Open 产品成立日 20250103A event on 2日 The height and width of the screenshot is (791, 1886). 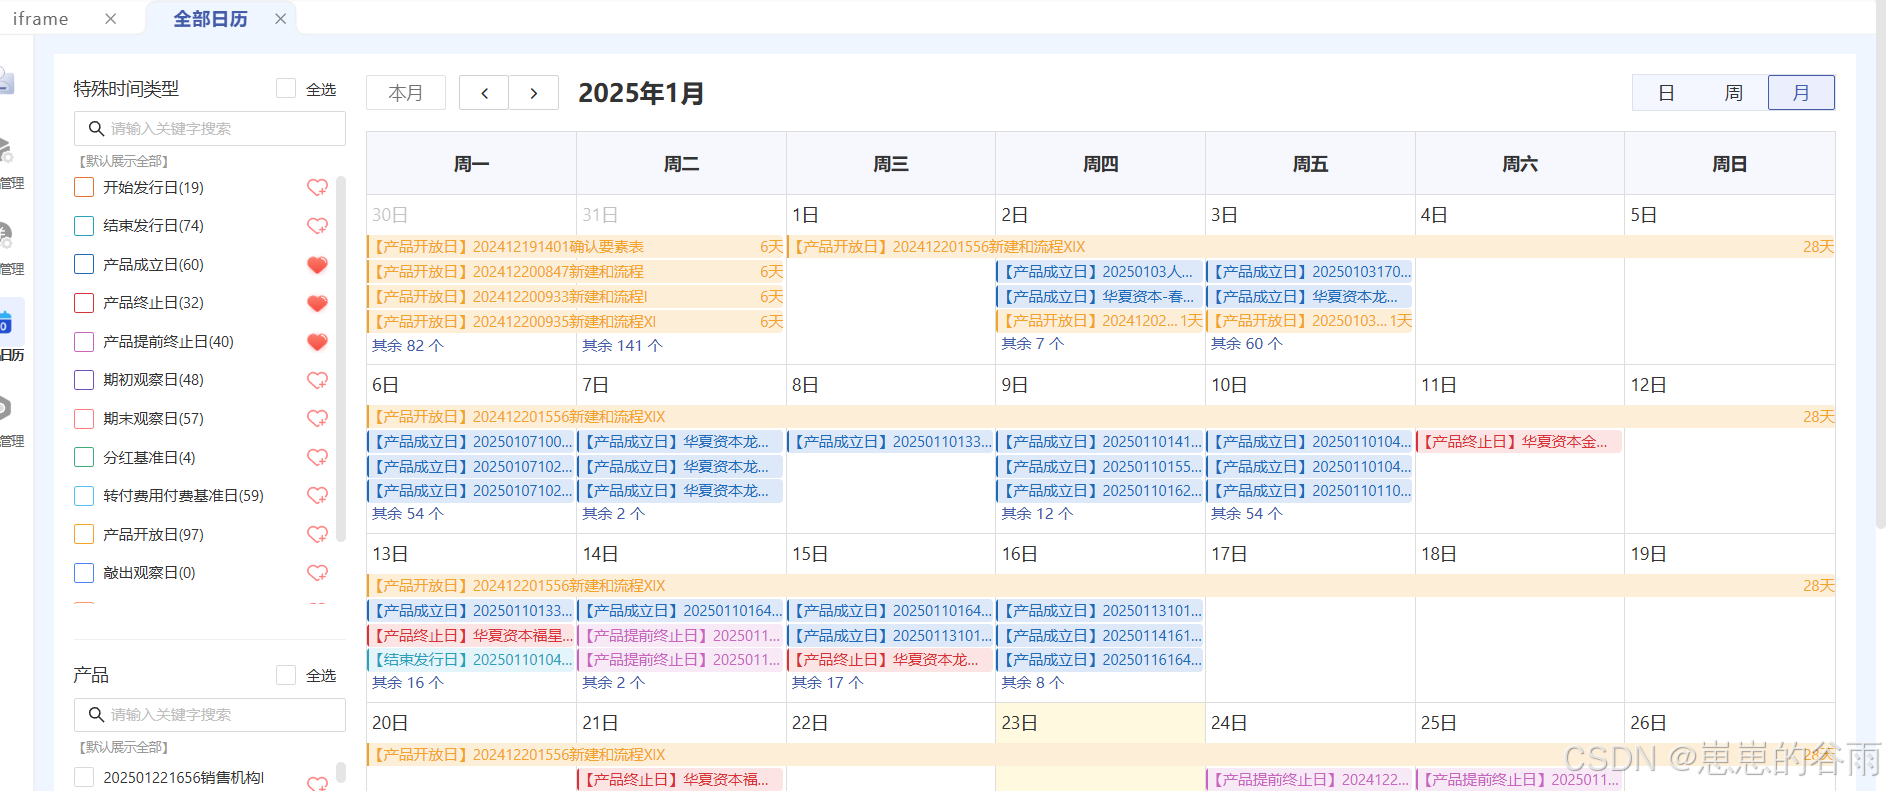pos(1099,272)
